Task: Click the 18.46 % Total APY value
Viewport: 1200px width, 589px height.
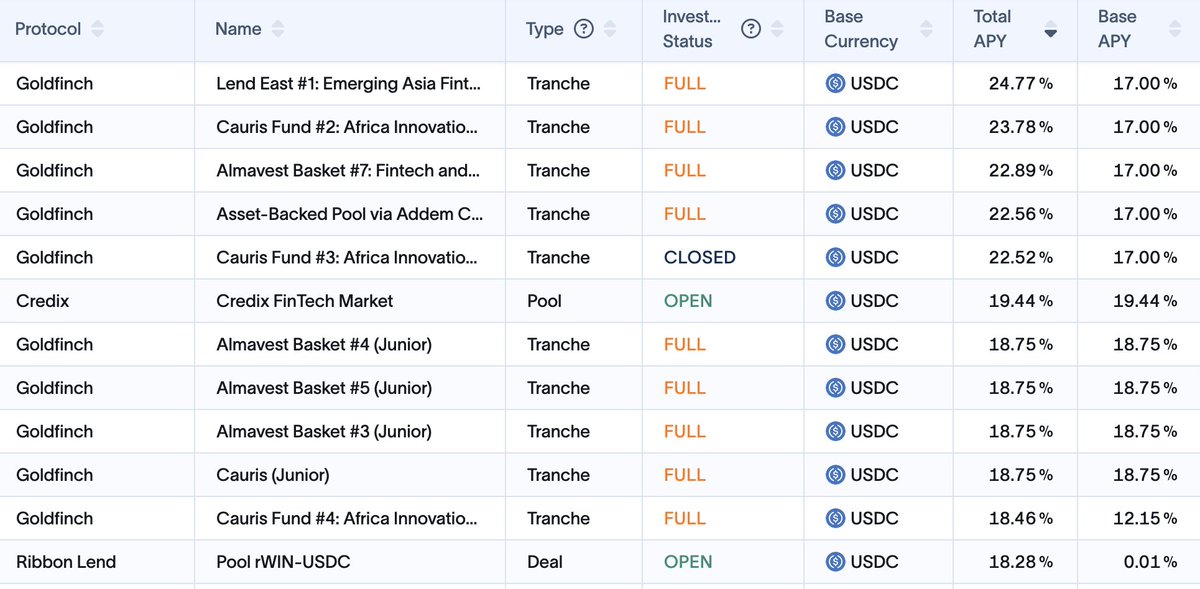Action: (x=1021, y=519)
